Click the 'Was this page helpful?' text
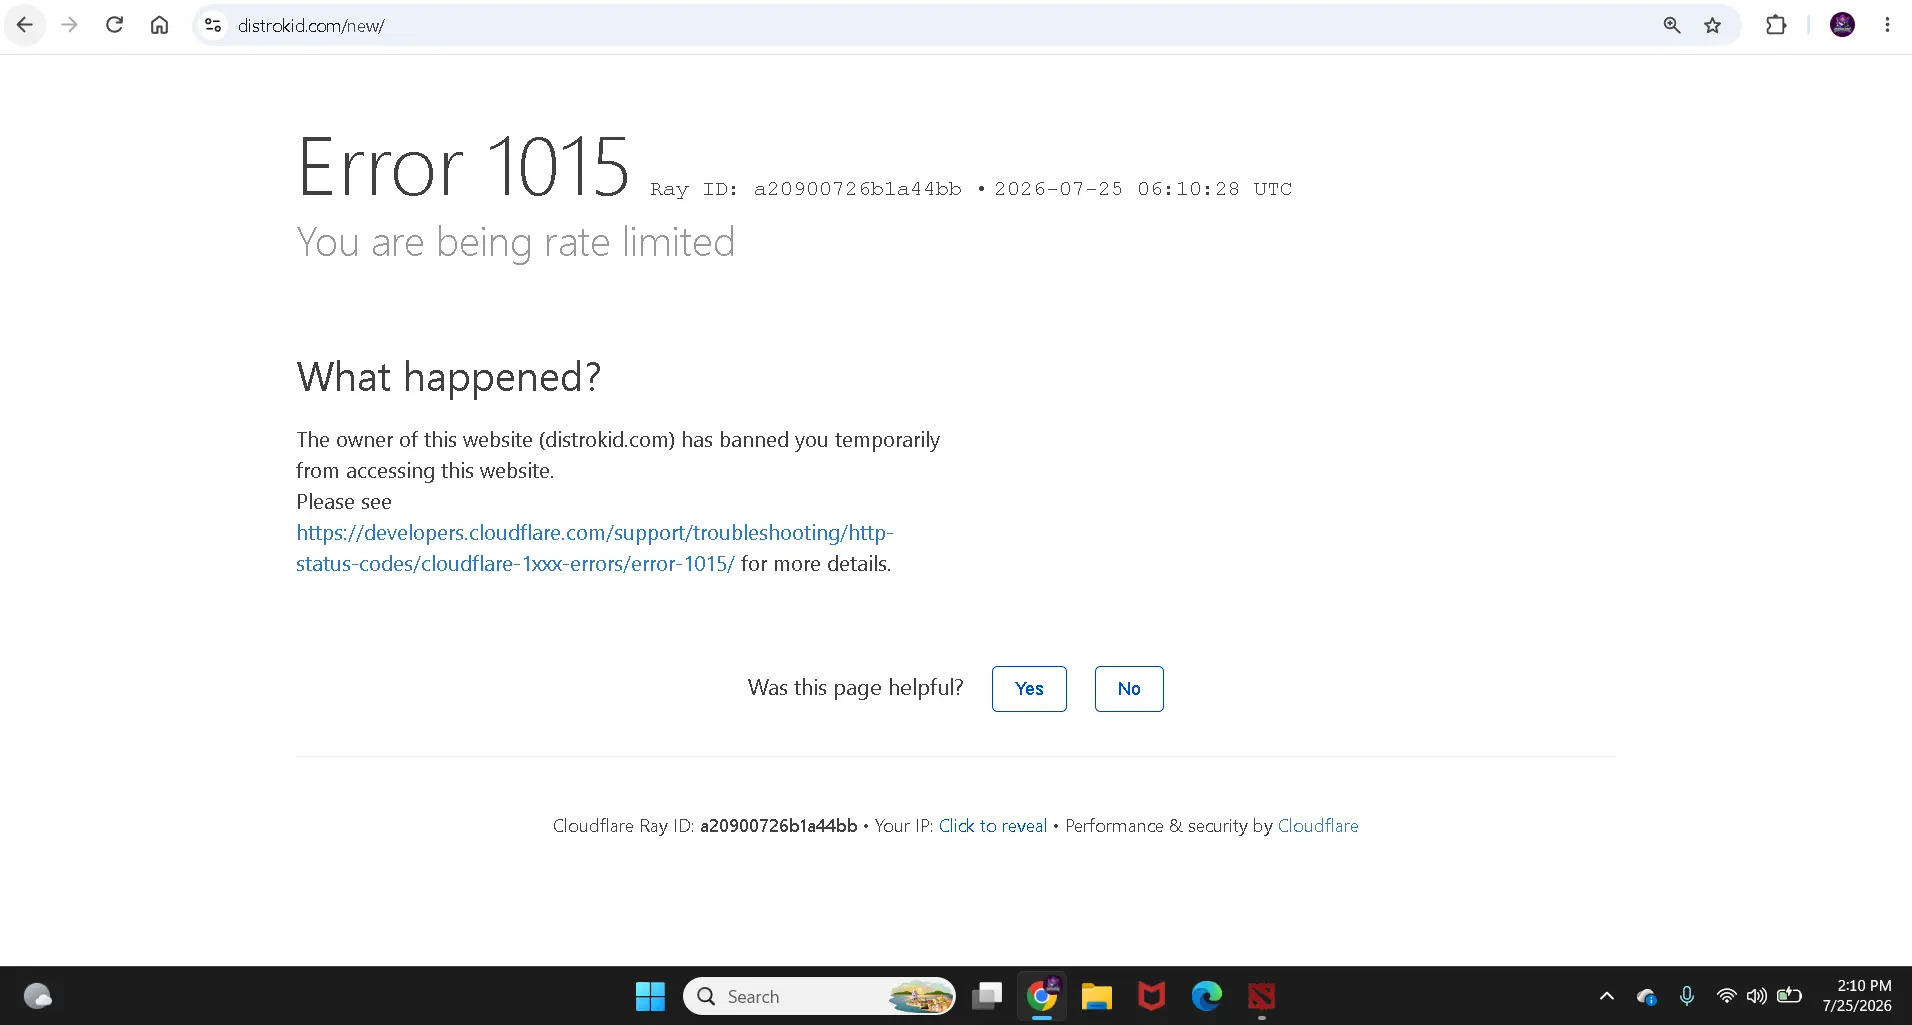Viewport: 1912px width, 1025px height. 856,688
